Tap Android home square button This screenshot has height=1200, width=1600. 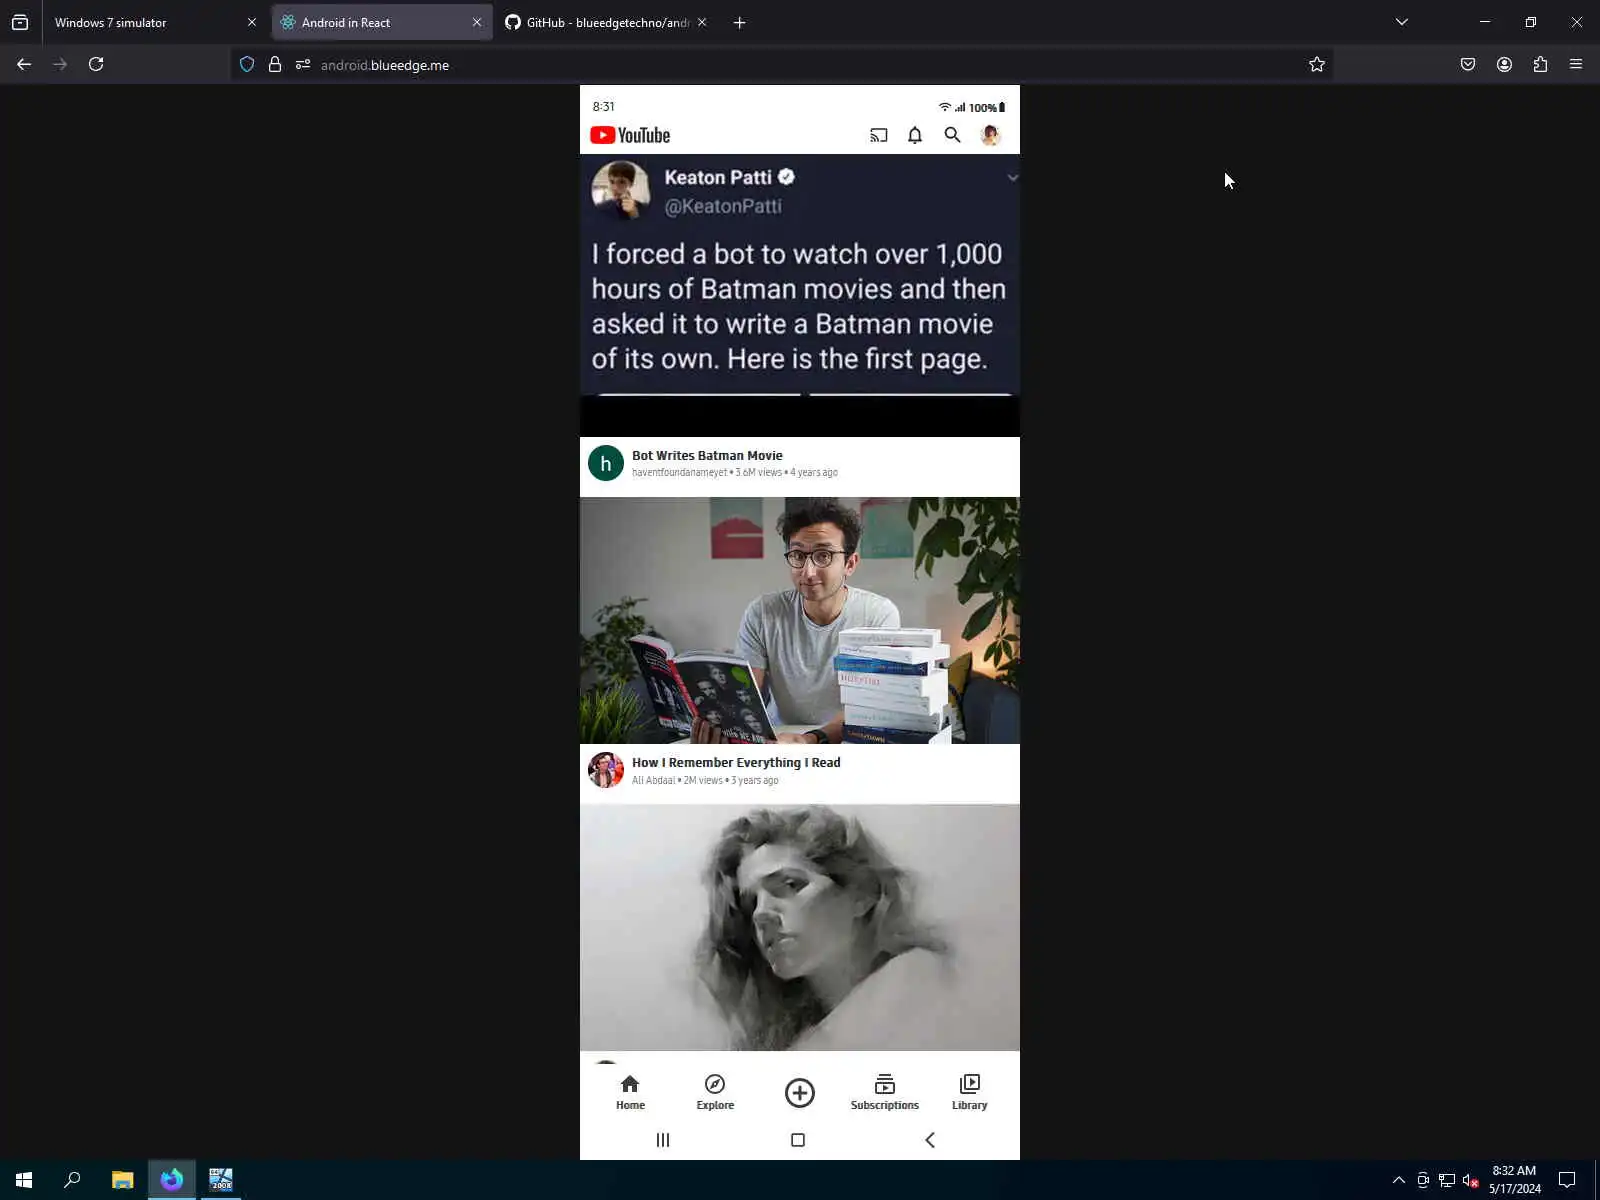pos(798,1140)
